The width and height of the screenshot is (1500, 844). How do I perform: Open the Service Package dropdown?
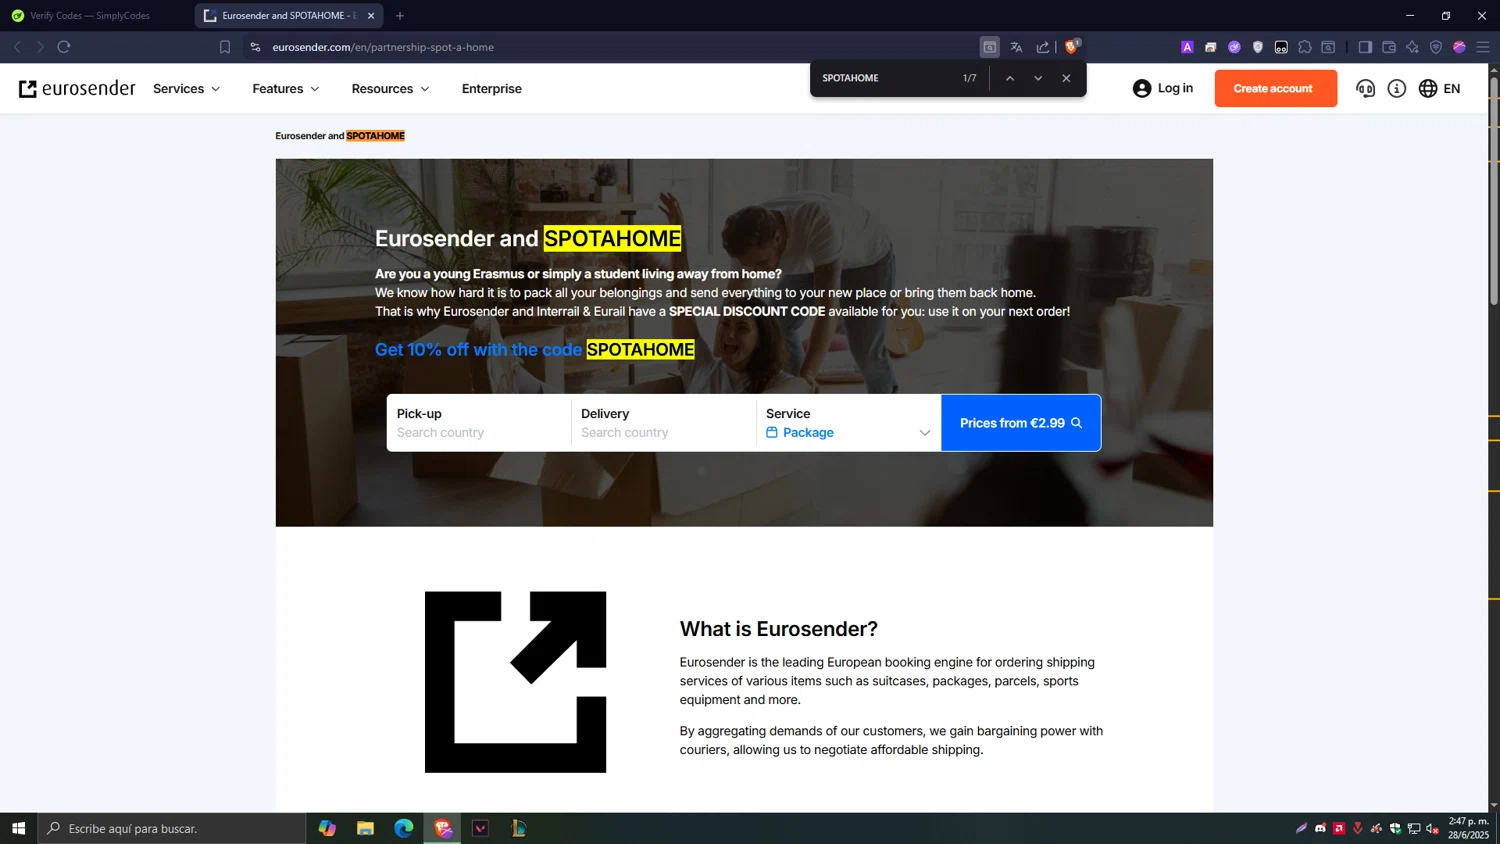pos(848,423)
